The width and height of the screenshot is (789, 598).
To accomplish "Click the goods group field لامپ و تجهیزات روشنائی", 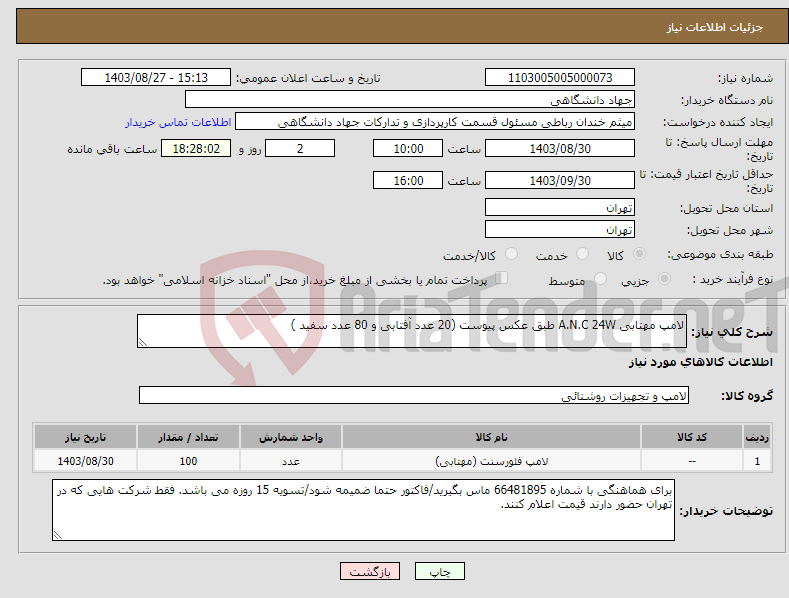I will (414, 396).
